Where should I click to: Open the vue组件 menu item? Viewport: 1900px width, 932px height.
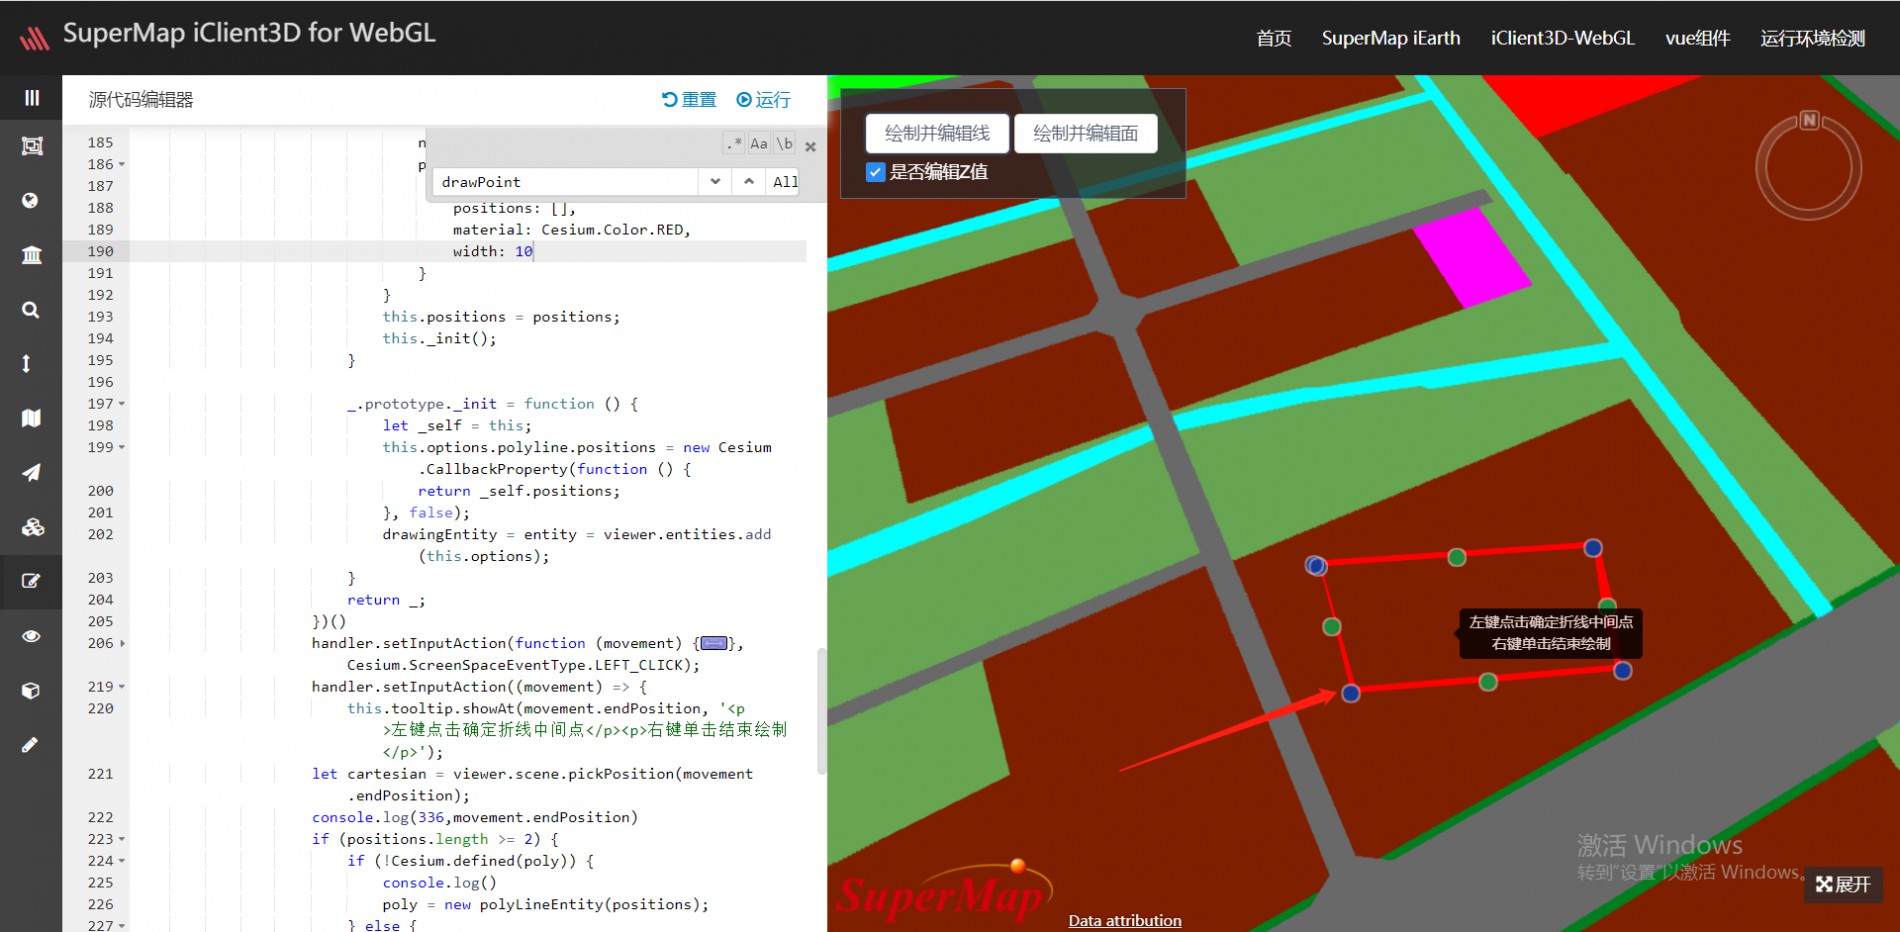coord(1697,38)
